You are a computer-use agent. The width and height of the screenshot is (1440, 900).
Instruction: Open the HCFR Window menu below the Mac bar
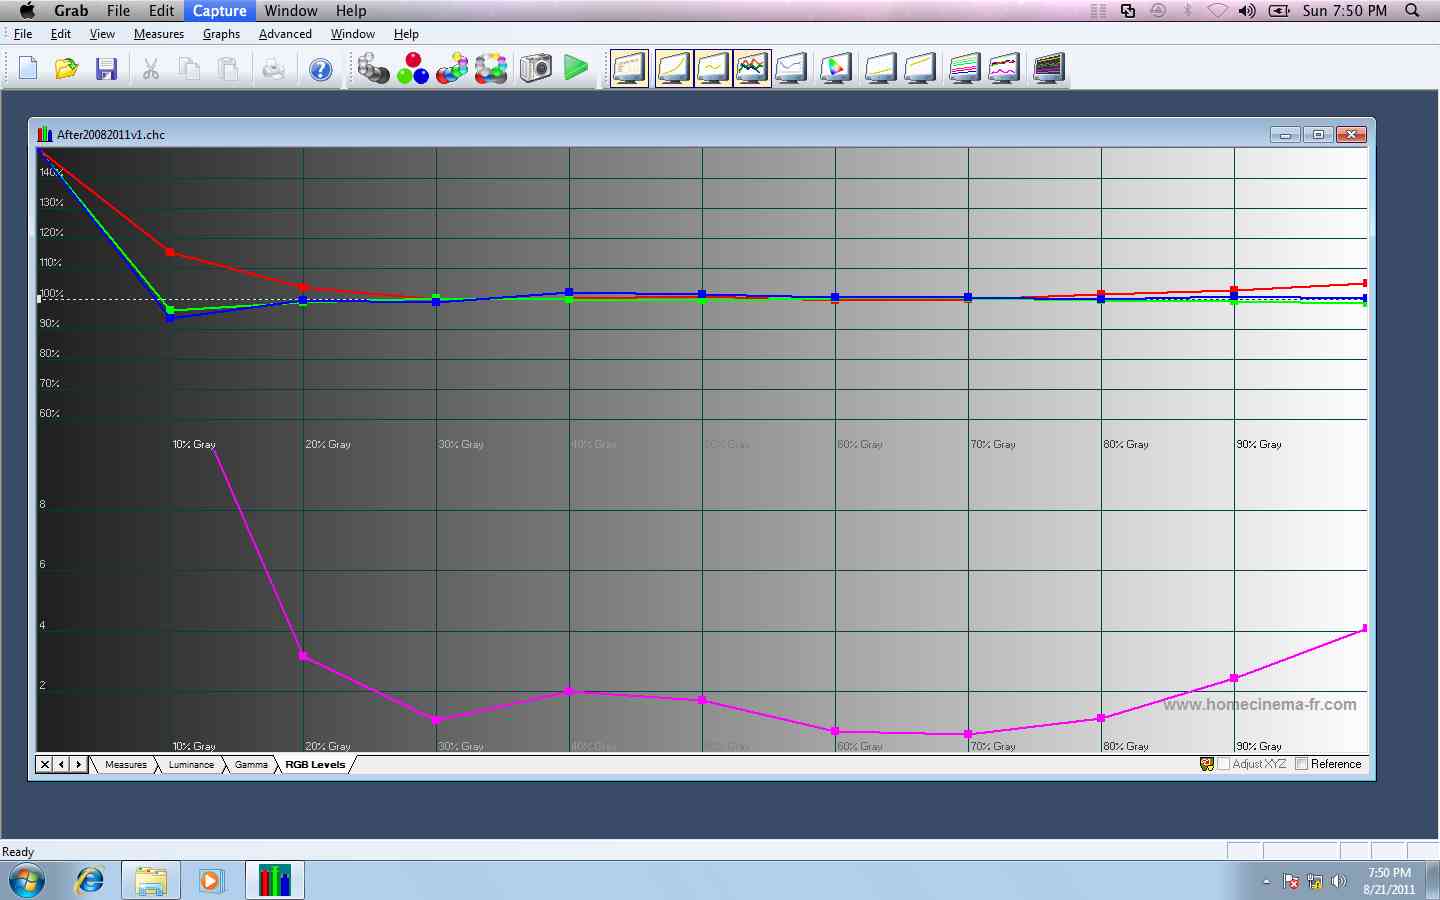click(x=353, y=34)
